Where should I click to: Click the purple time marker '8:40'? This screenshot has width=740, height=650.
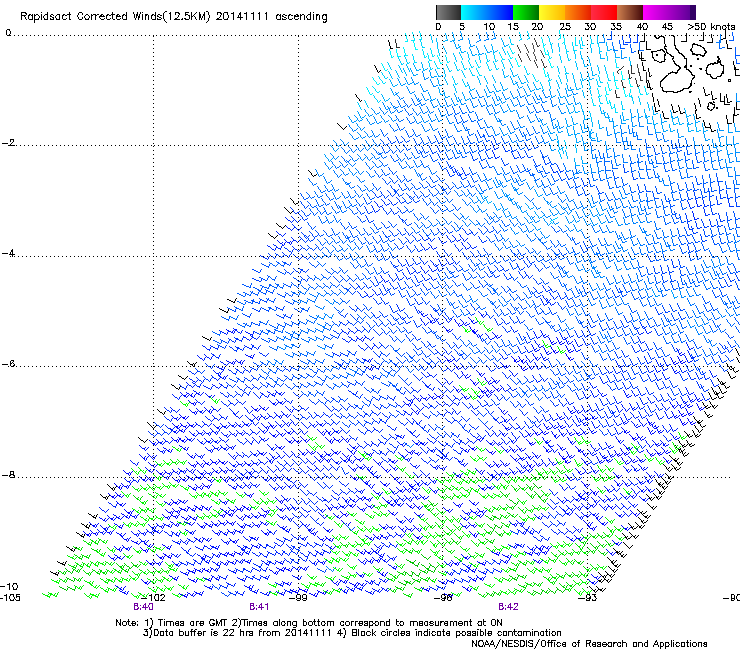pyautogui.click(x=143, y=607)
